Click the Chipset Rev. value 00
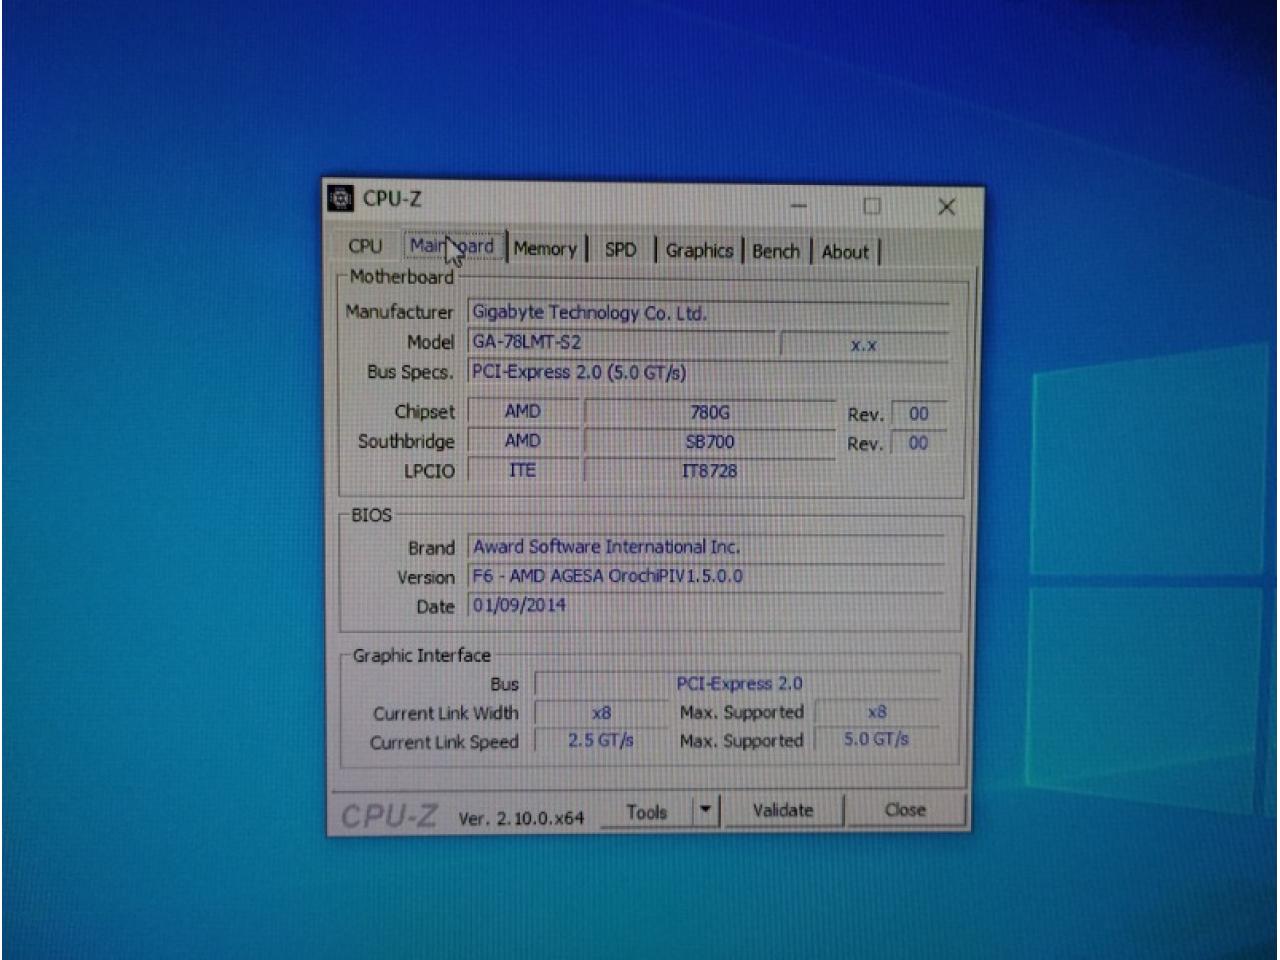Screen dimensions: 1280x960 point(918,414)
